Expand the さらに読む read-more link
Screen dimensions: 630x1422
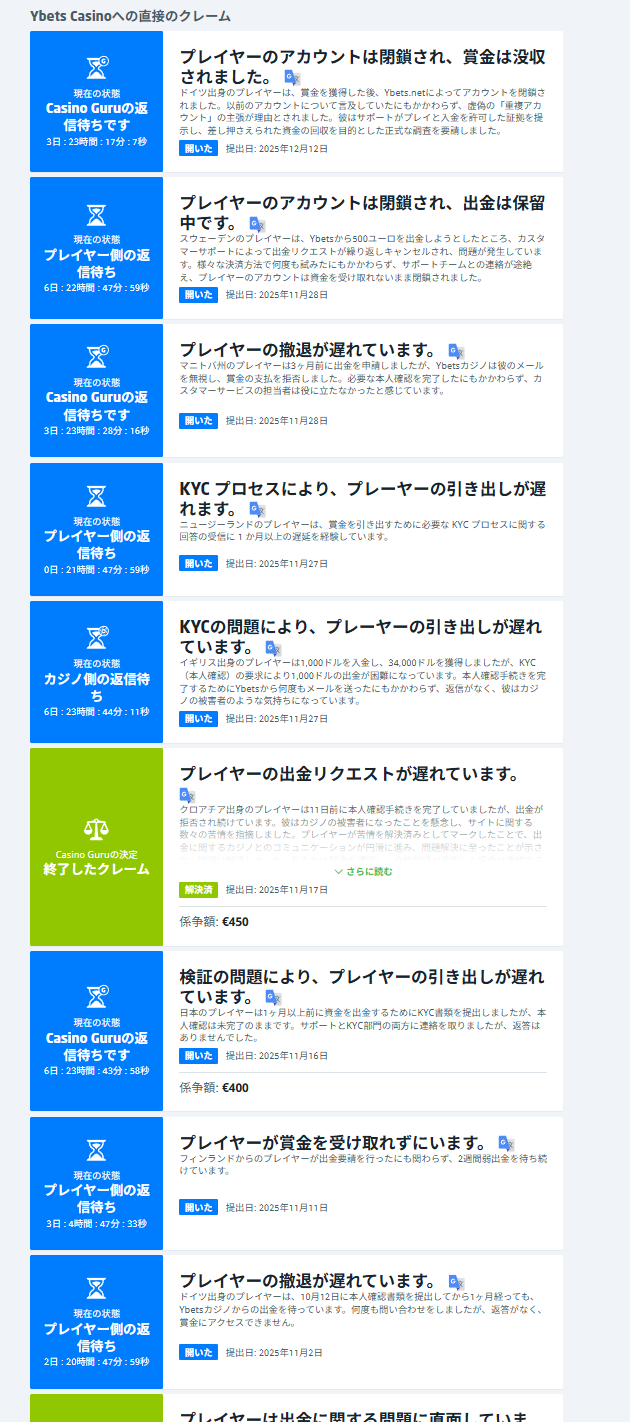click(363, 871)
